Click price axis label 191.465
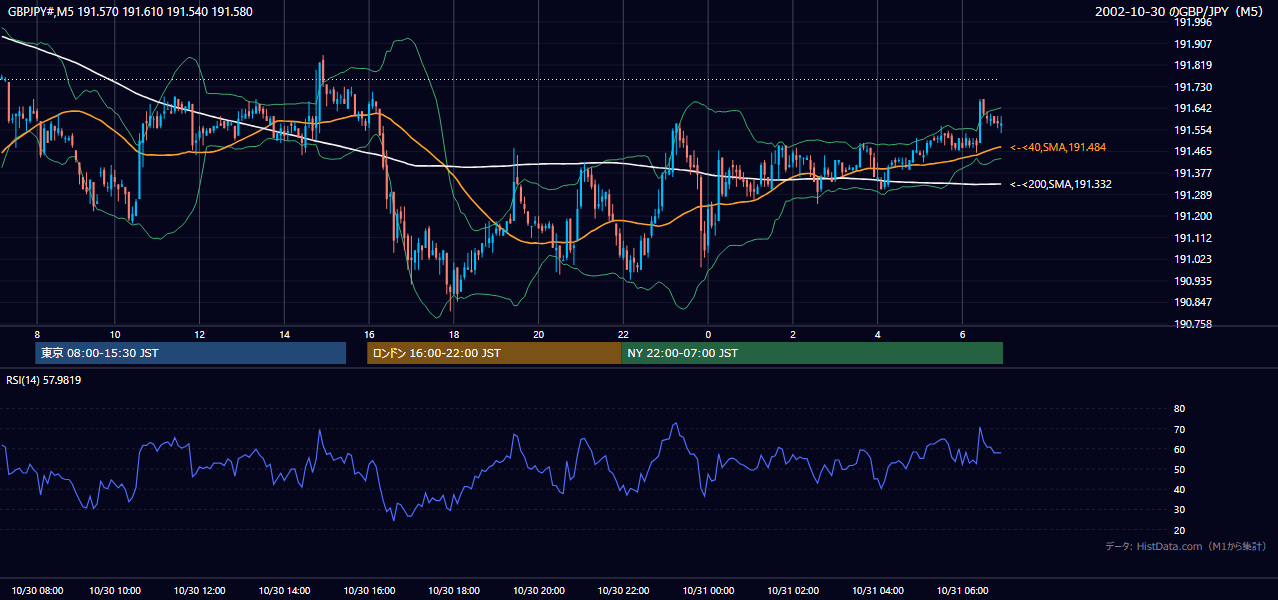The width and height of the screenshot is (1278, 600). click(x=1192, y=152)
